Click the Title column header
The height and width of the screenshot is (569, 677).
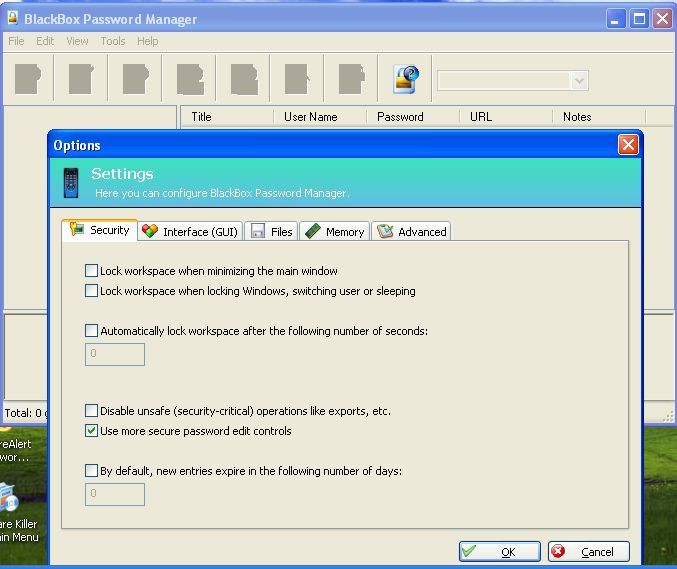(227, 117)
